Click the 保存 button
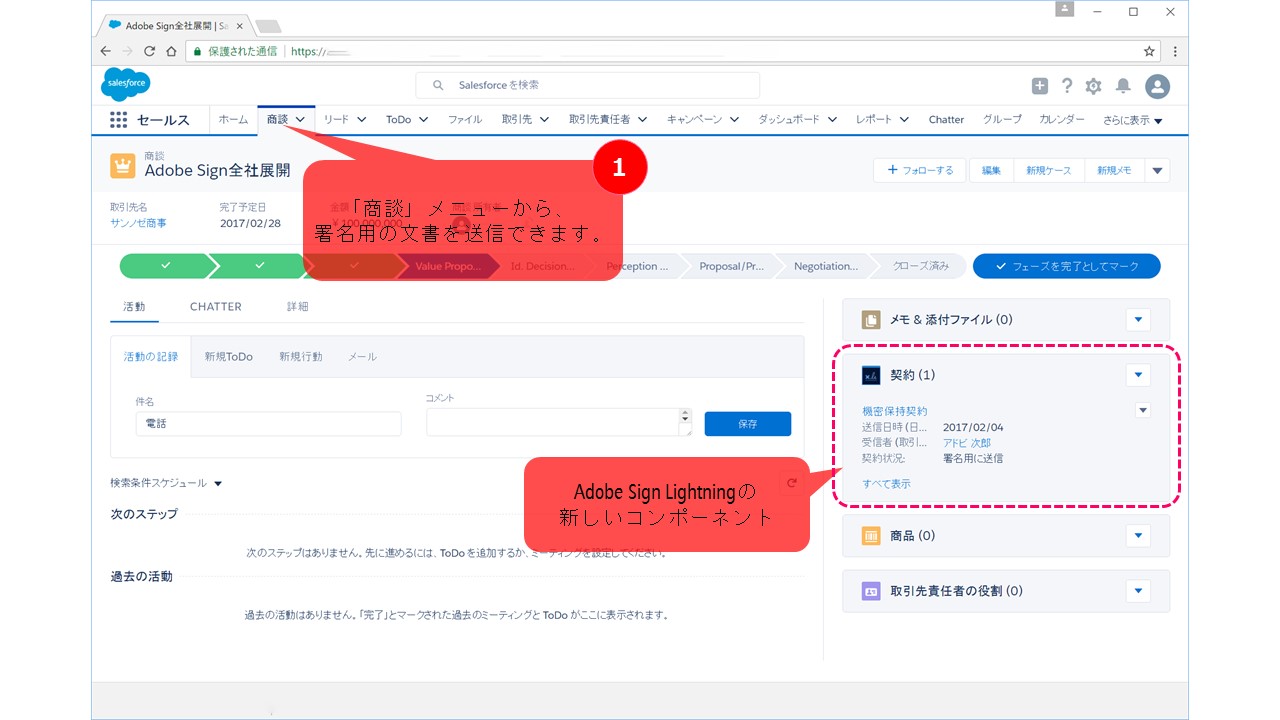 (x=748, y=424)
